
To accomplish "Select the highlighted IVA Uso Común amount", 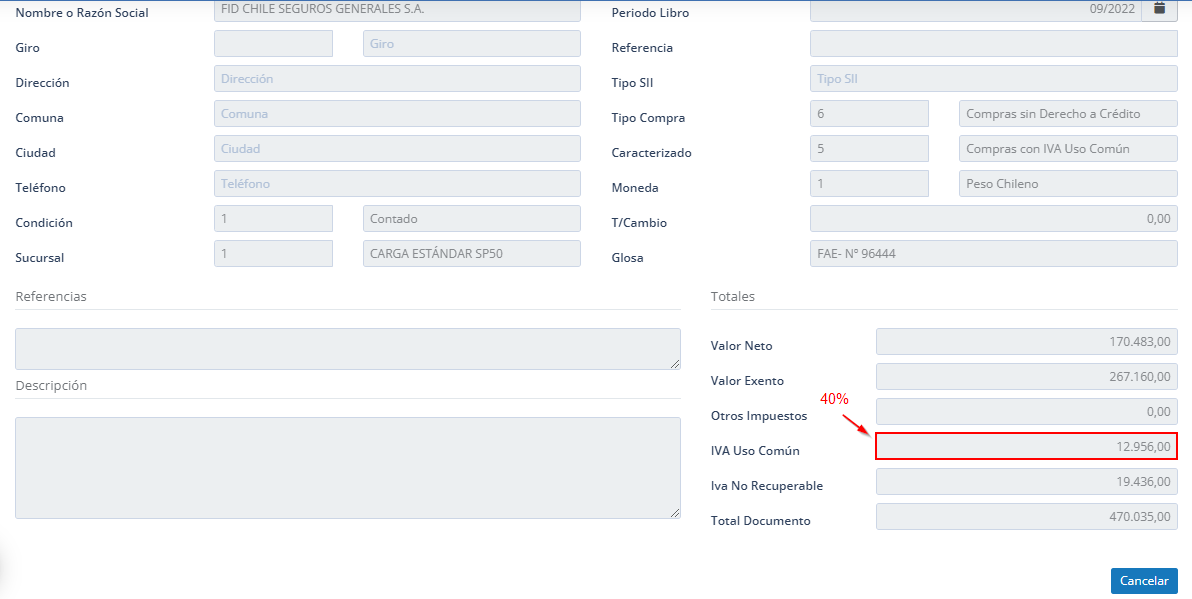I will pyautogui.click(x=1026, y=446).
